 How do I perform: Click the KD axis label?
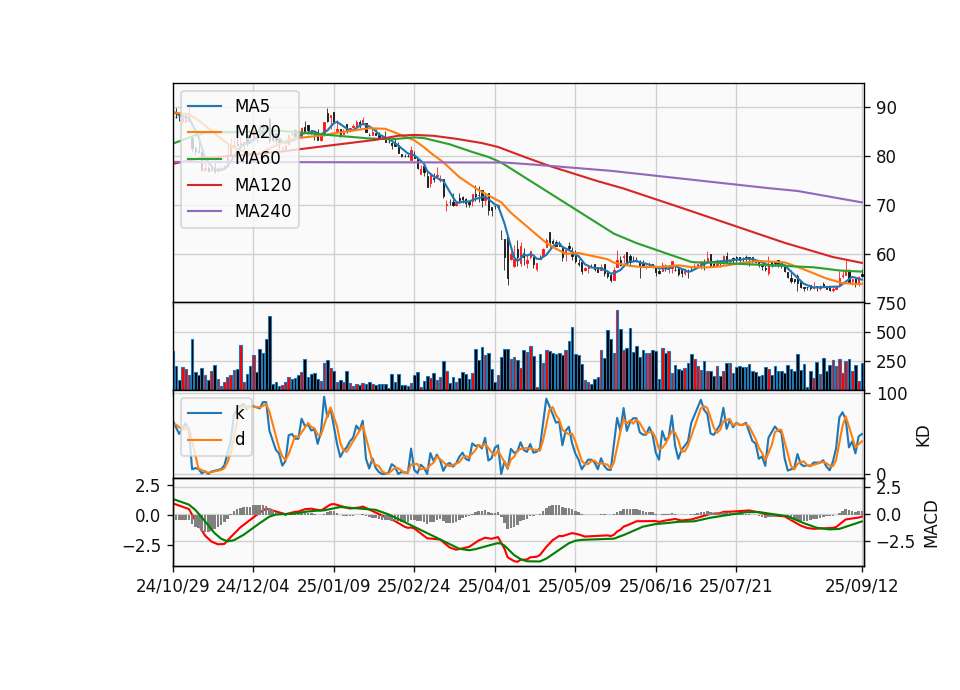923,436
